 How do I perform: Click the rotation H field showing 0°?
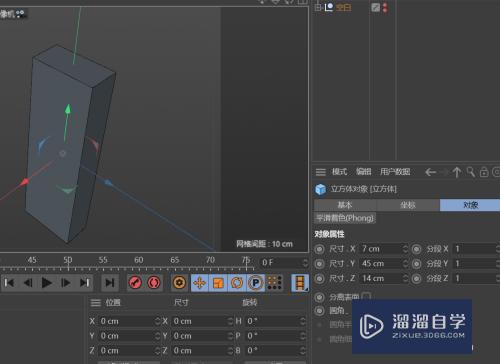[x=272, y=321]
